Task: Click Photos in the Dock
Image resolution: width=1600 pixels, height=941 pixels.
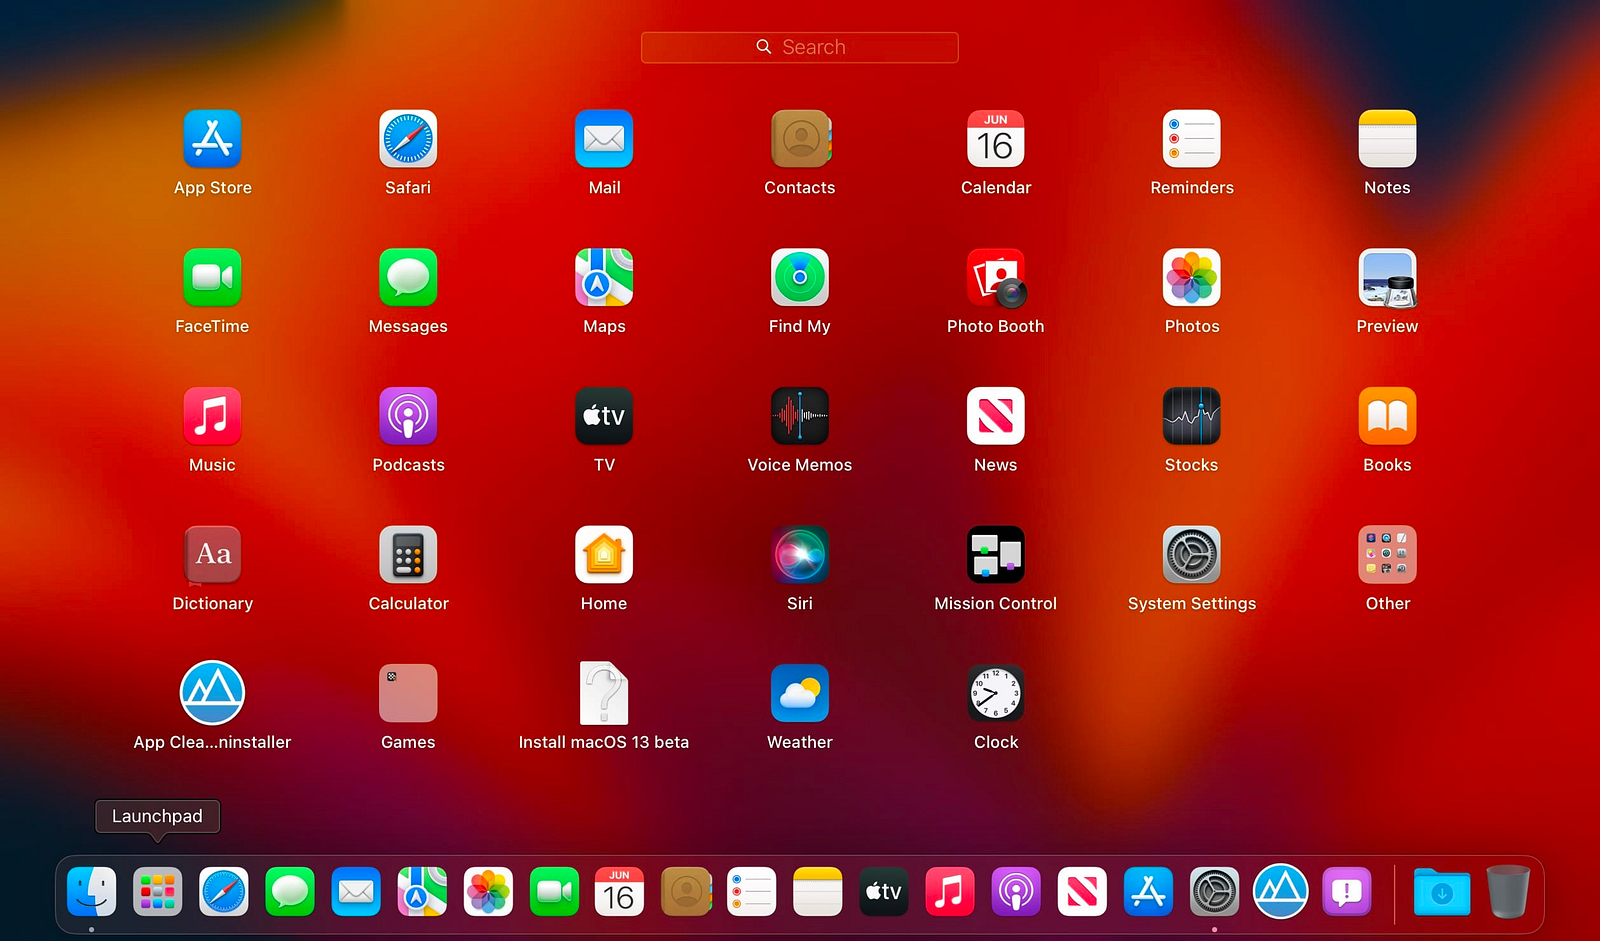Action: point(488,892)
